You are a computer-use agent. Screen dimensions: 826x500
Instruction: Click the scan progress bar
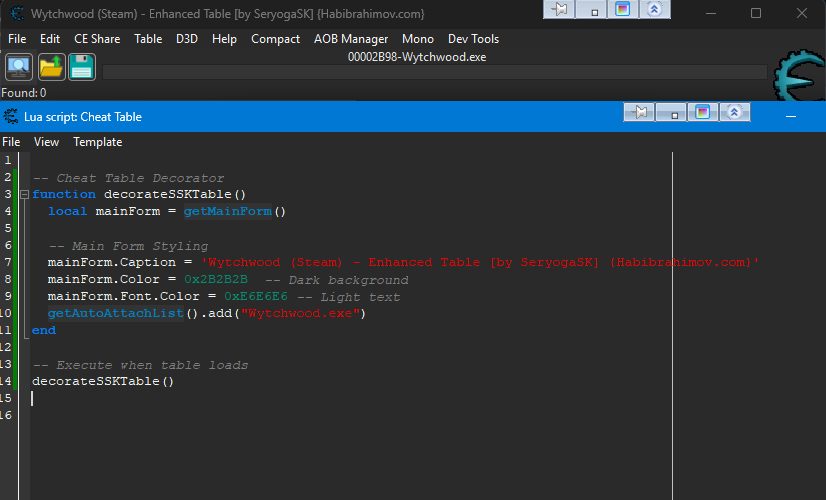pyautogui.click(x=435, y=72)
